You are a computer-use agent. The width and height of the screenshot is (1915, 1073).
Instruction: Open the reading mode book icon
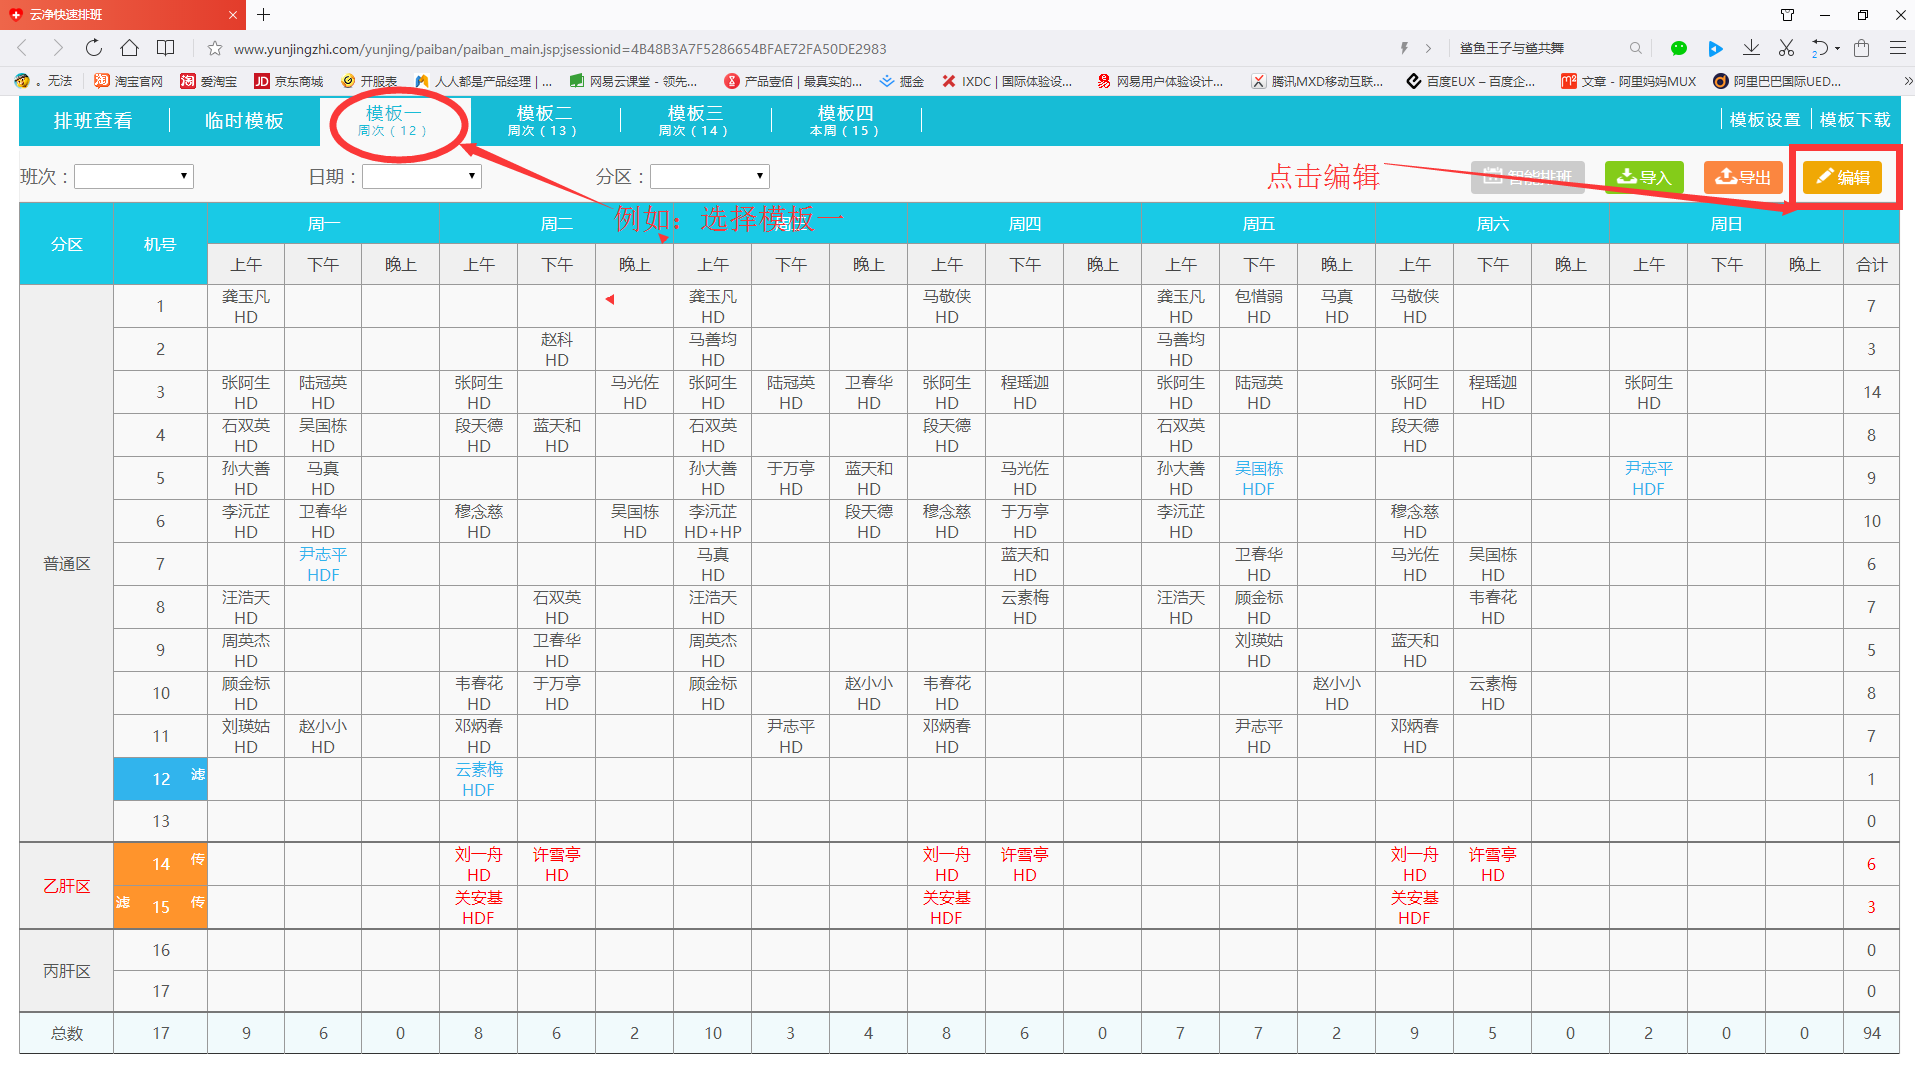coord(166,48)
